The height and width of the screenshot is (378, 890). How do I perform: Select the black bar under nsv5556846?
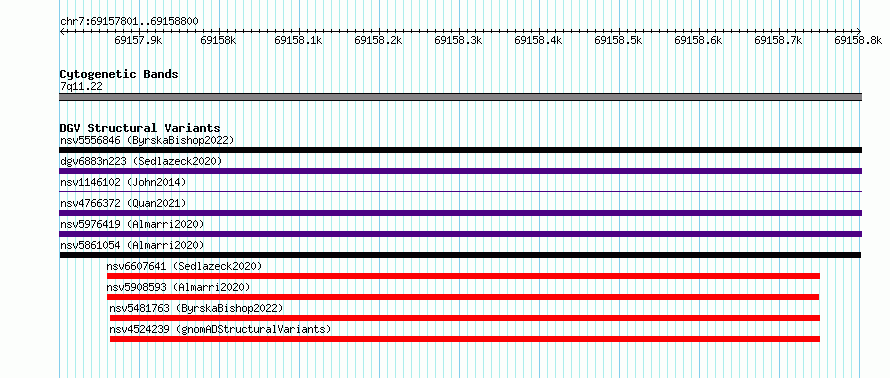click(x=461, y=150)
